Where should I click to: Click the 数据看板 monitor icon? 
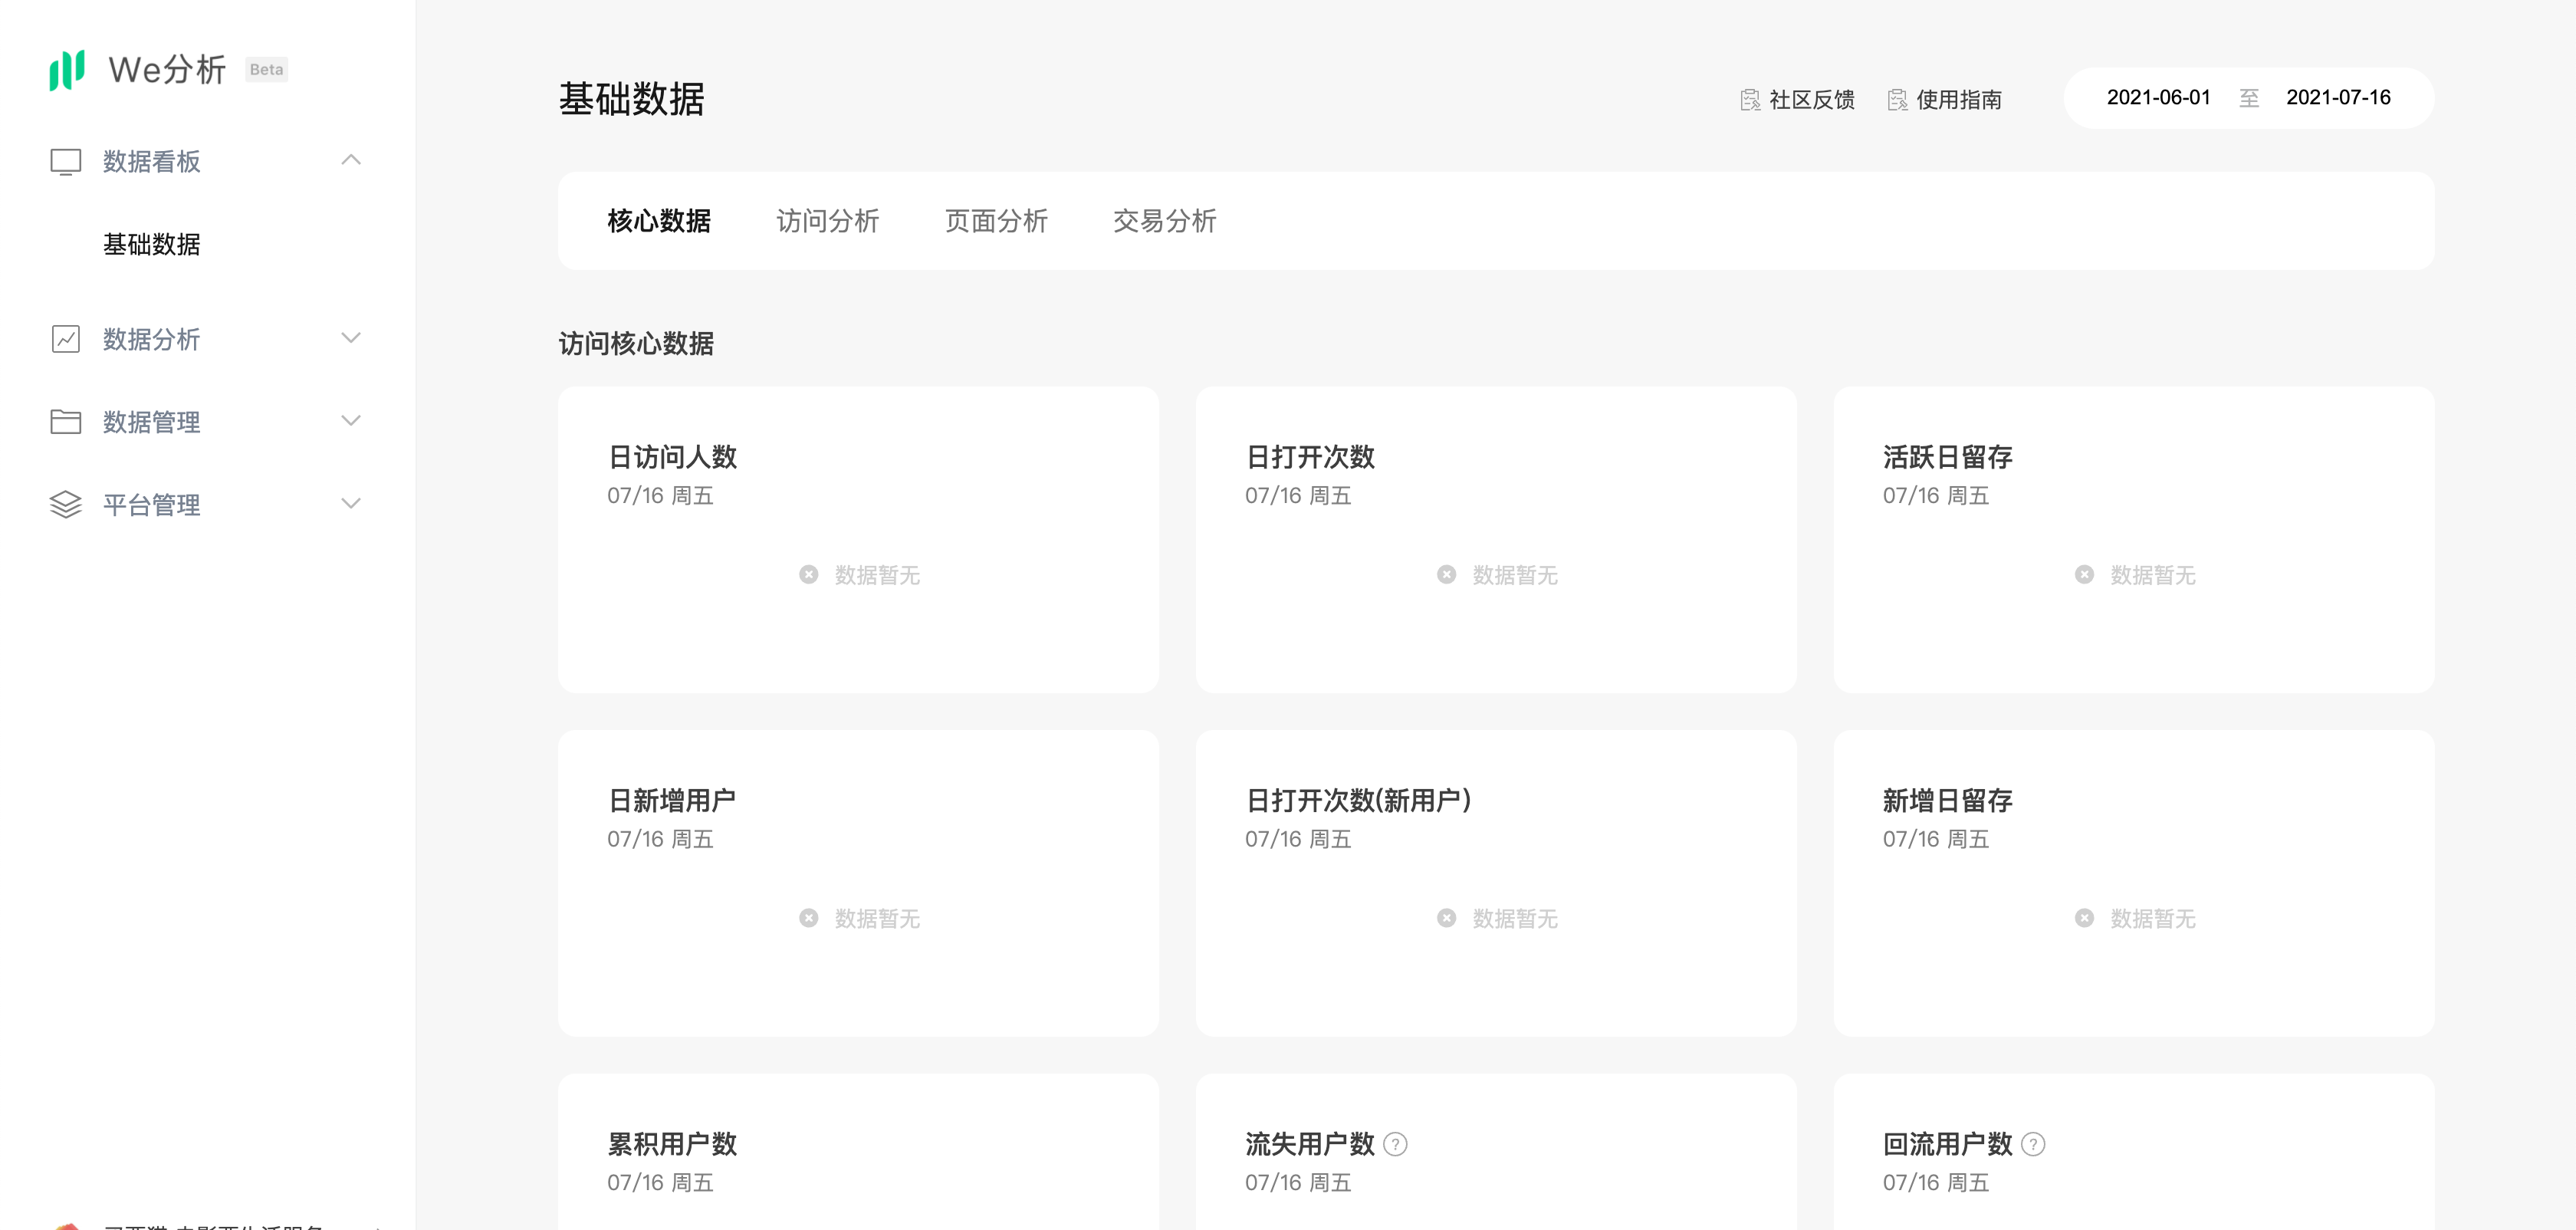66,161
